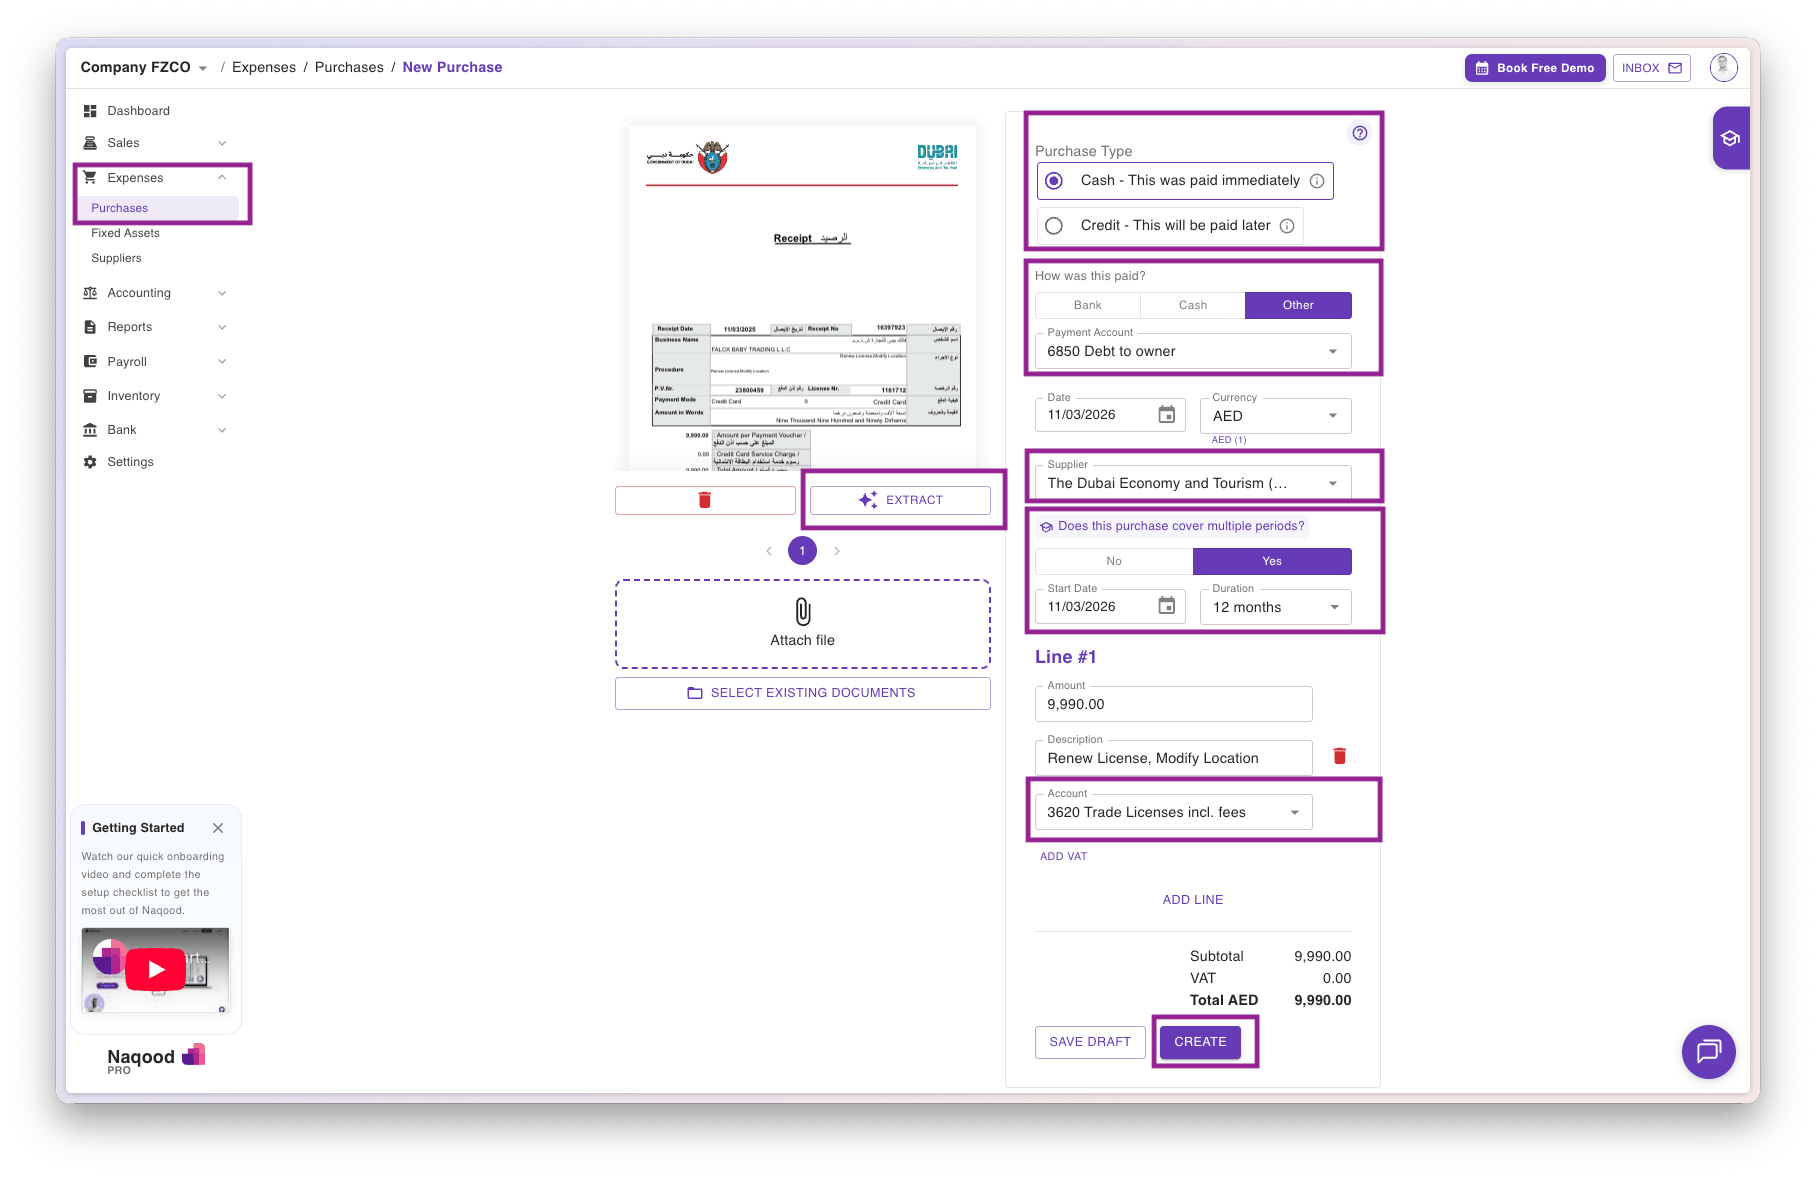Open the Date calendar picker icon

(x=1166, y=415)
